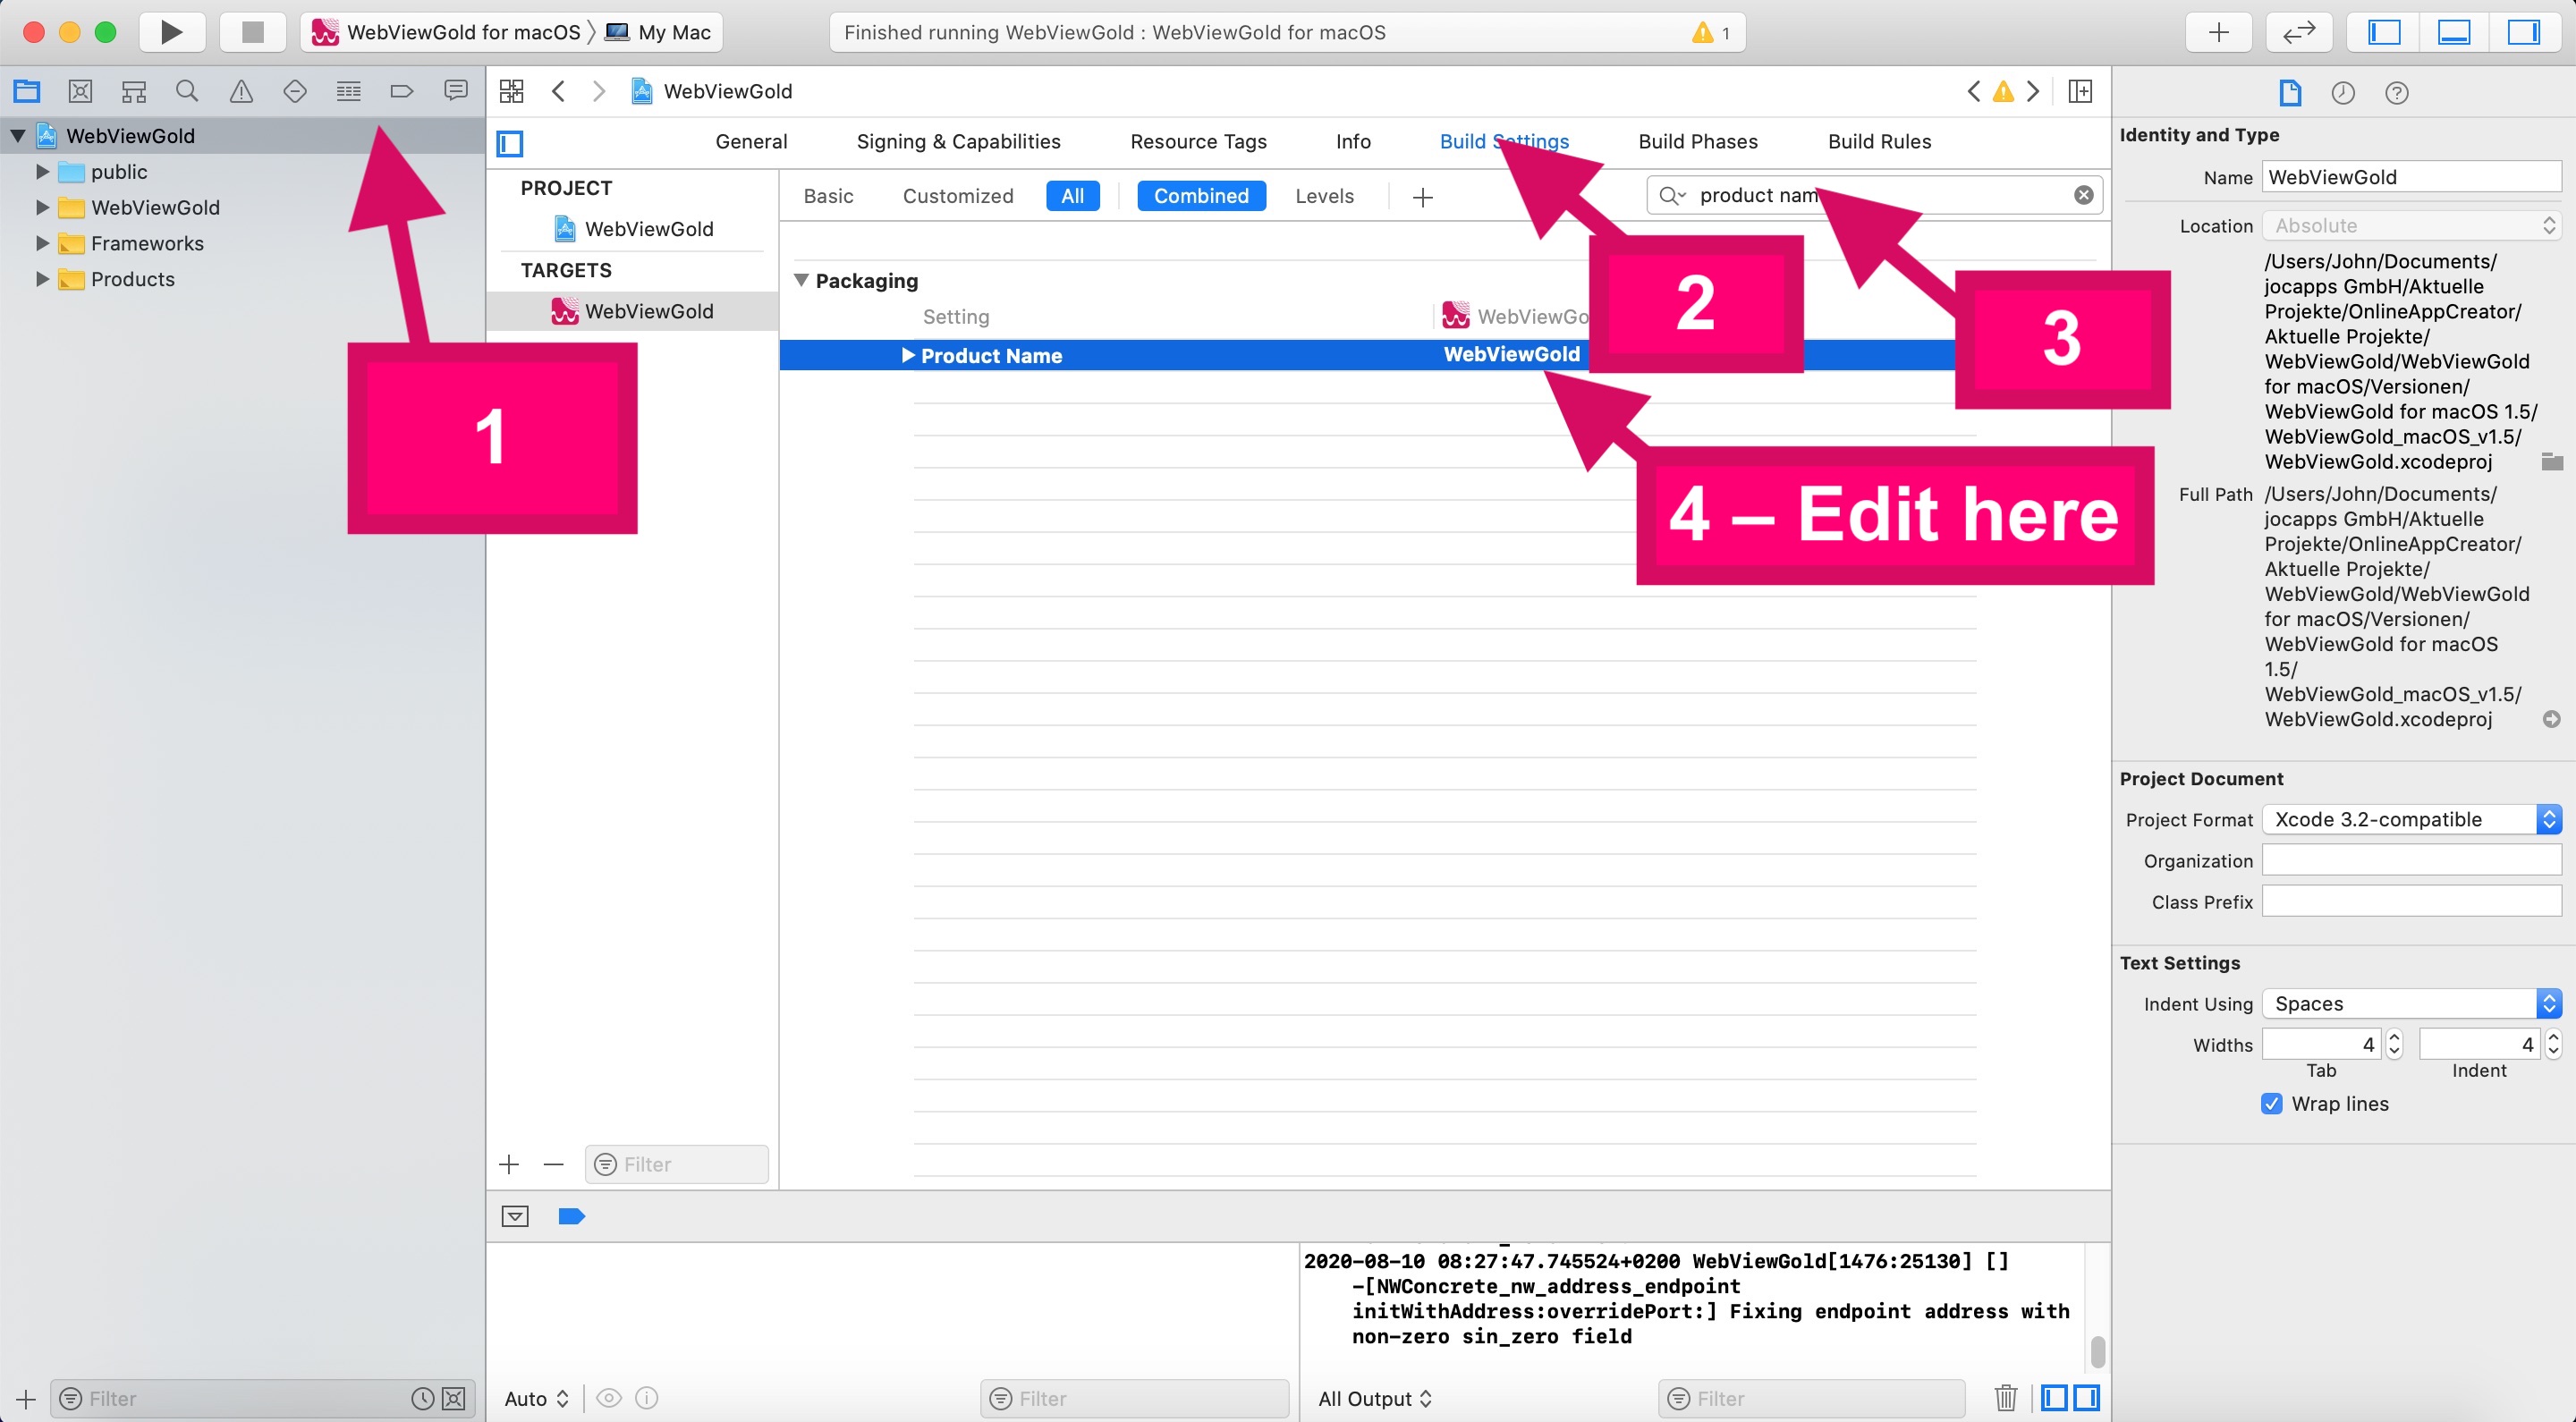The width and height of the screenshot is (2576, 1422).
Task: Select the WebViewGold project under PROJECT
Action: pos(633,229)
